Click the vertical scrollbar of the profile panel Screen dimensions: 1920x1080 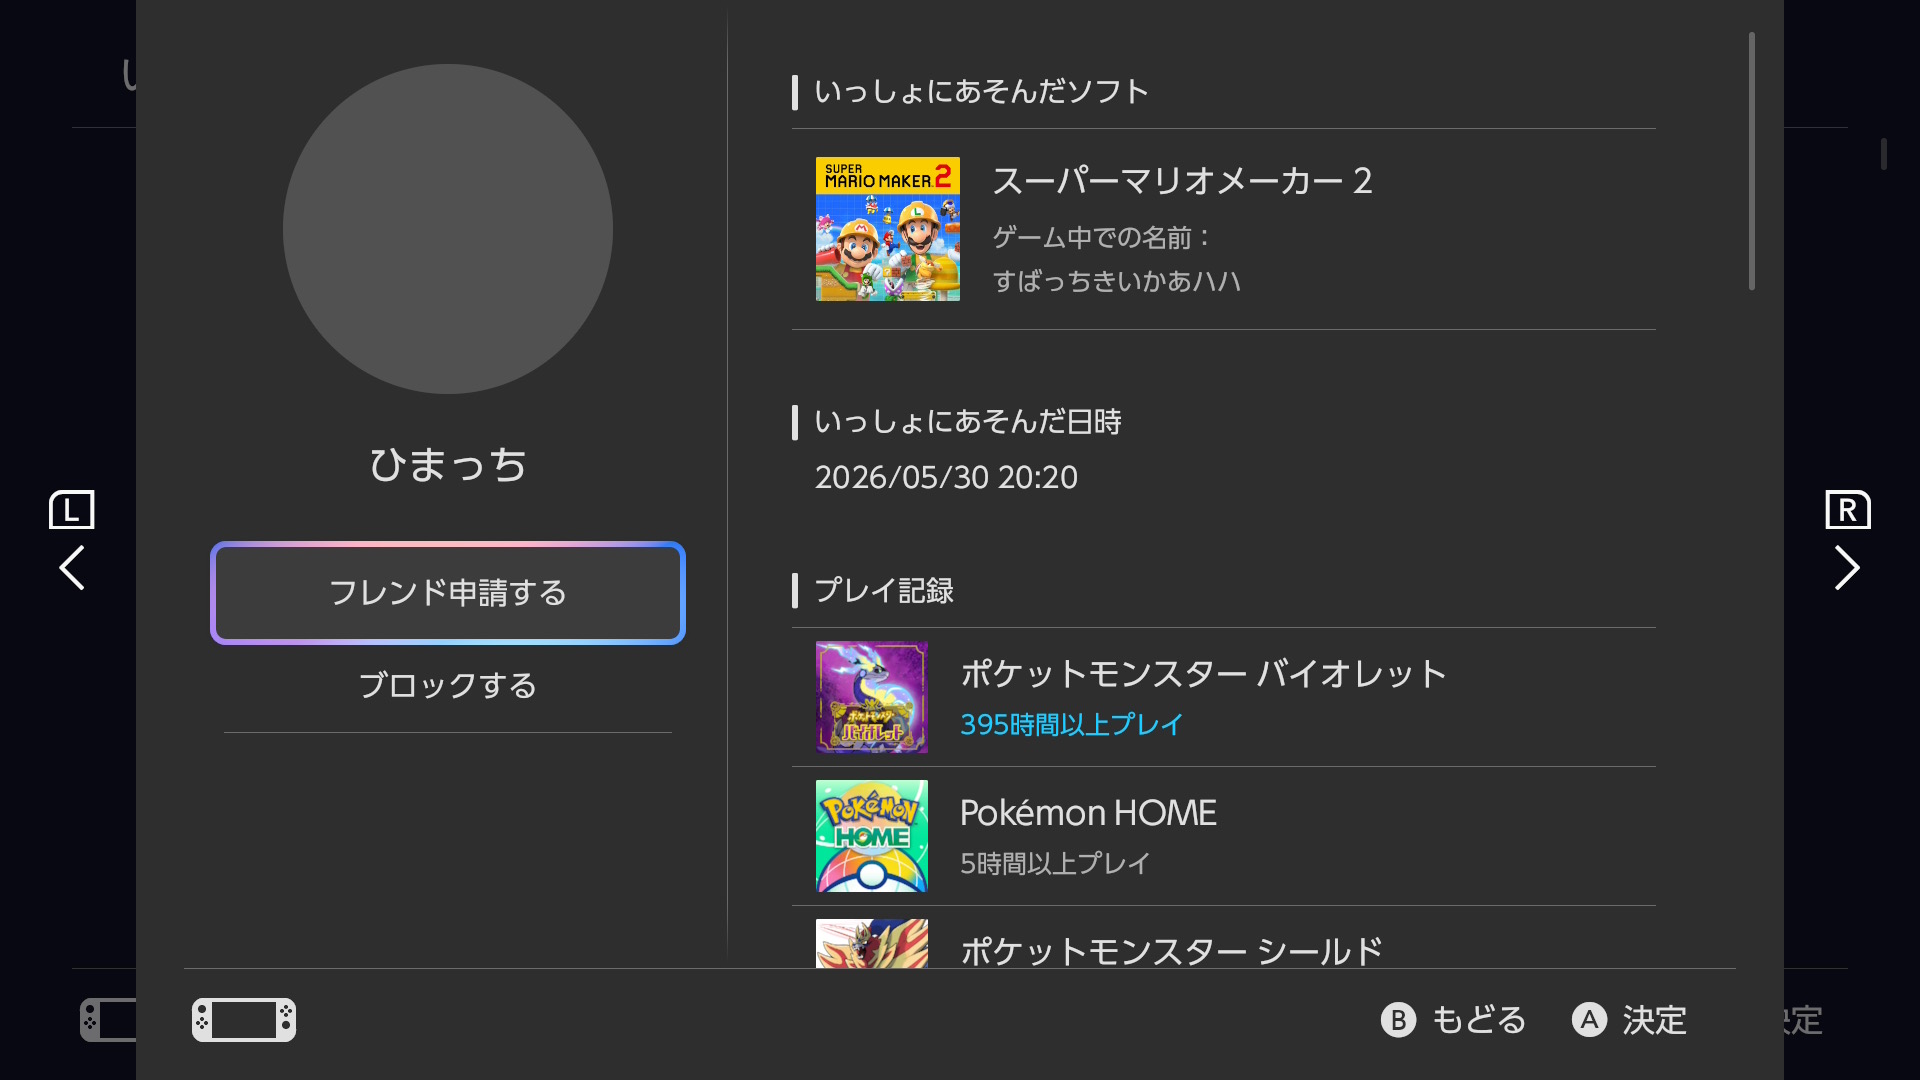pyautogui.click(x=1752, y=162)
